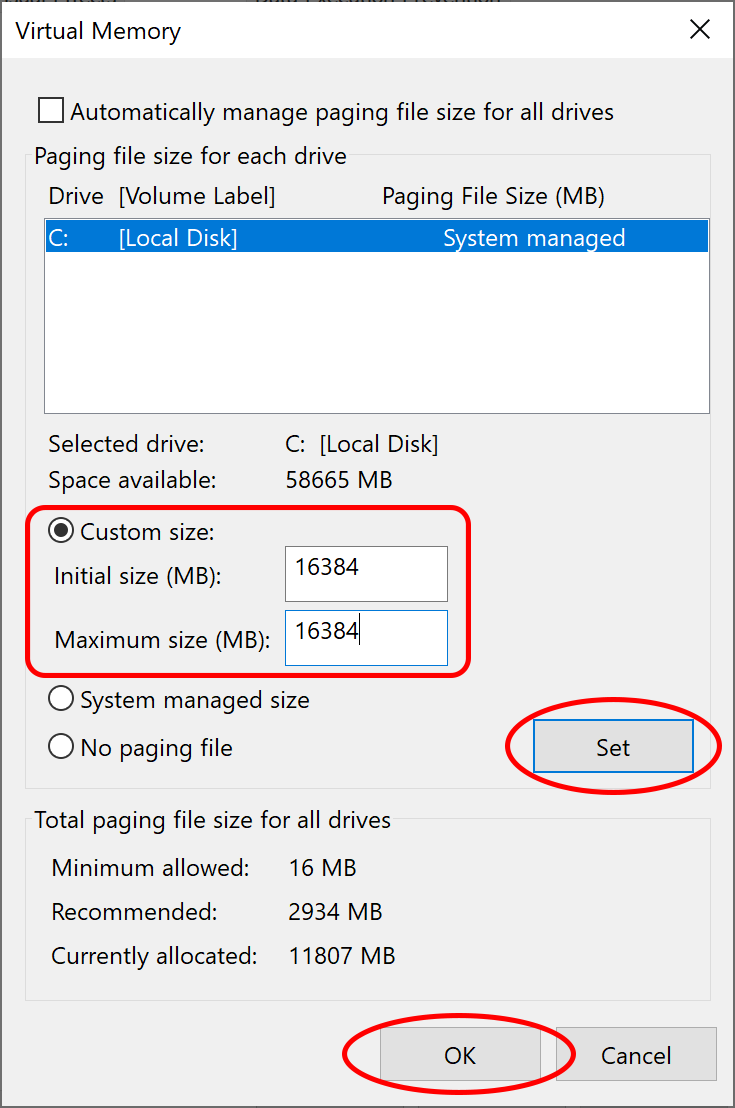
Task: Click the Custom size label text
Action: [147, 533]
